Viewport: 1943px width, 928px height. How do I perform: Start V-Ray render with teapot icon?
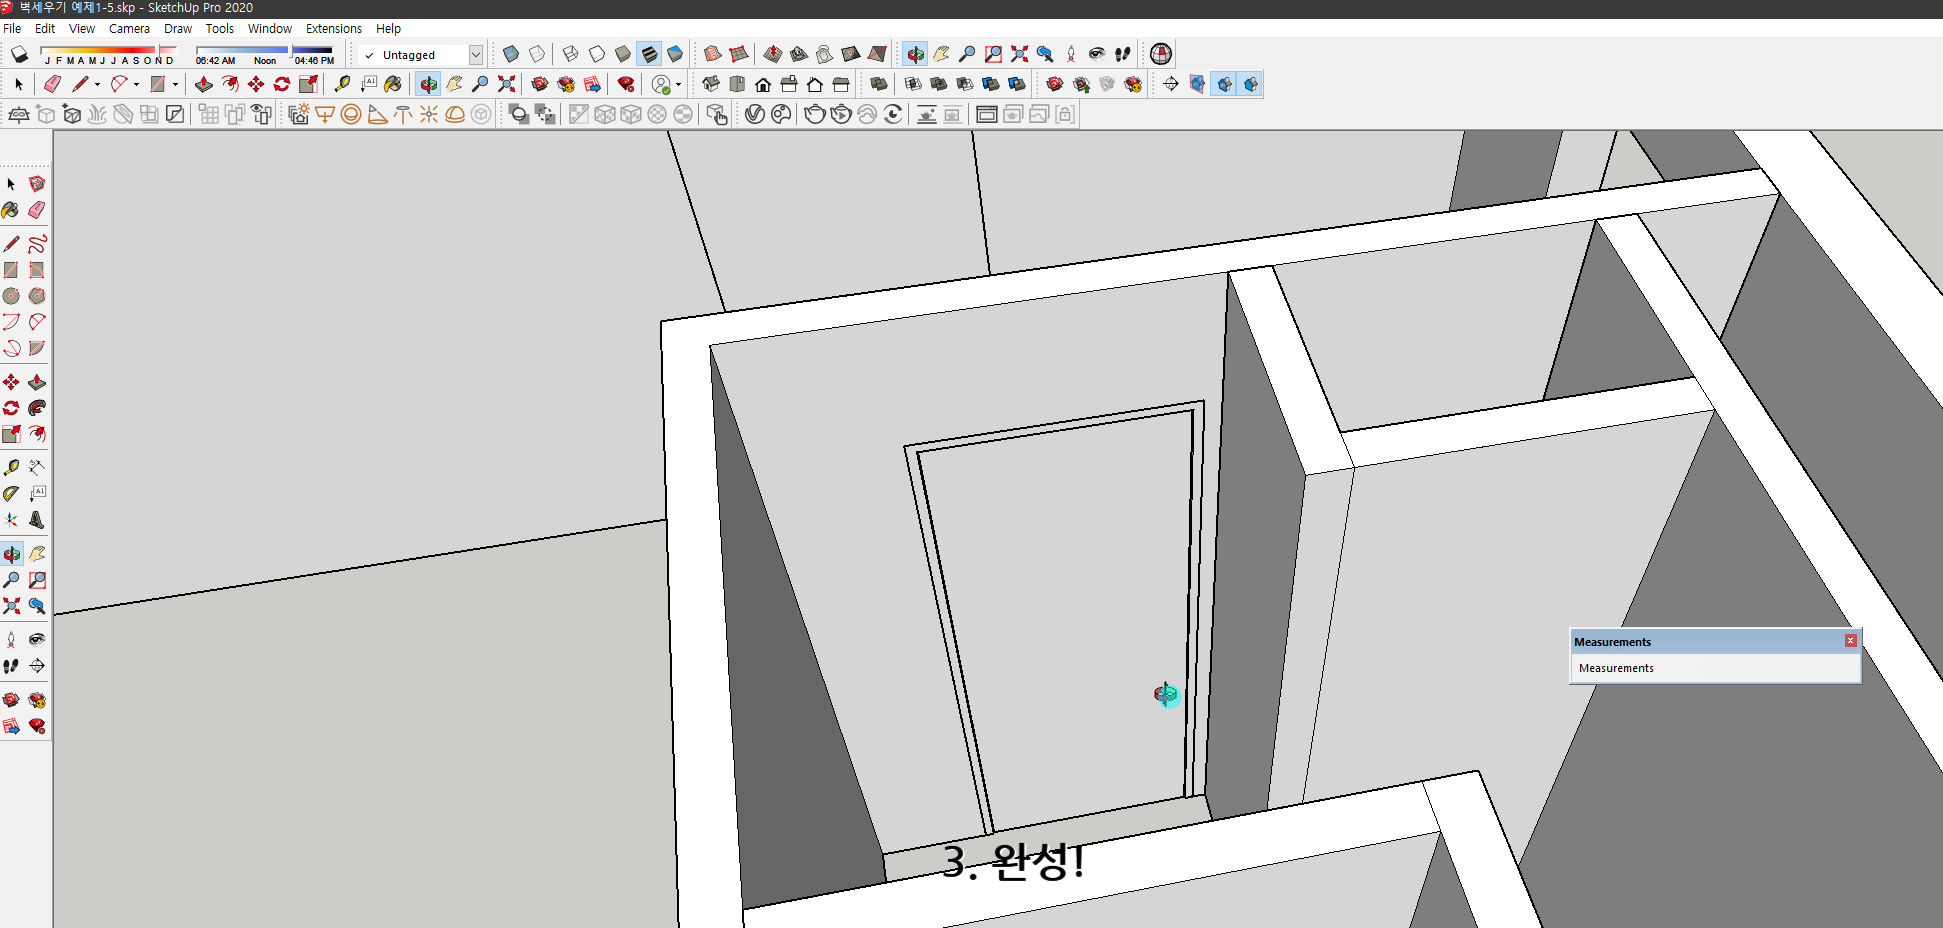[x=815, y=114]
